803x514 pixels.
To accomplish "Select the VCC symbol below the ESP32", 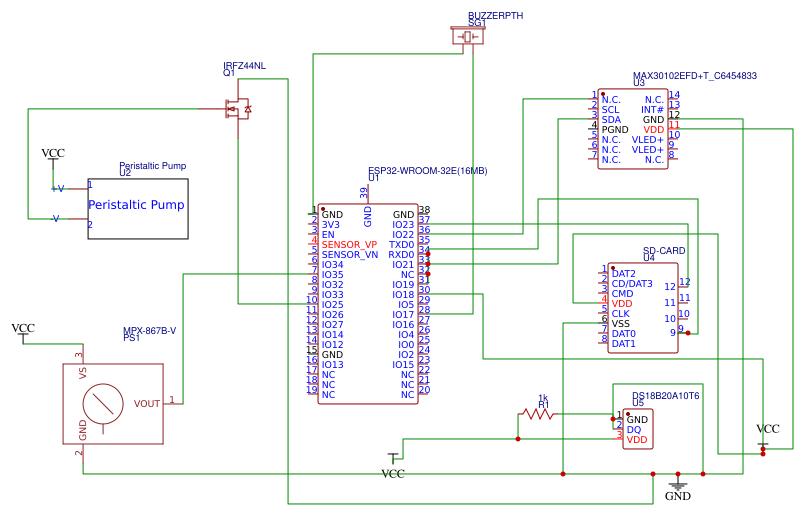I will point(393,466).
